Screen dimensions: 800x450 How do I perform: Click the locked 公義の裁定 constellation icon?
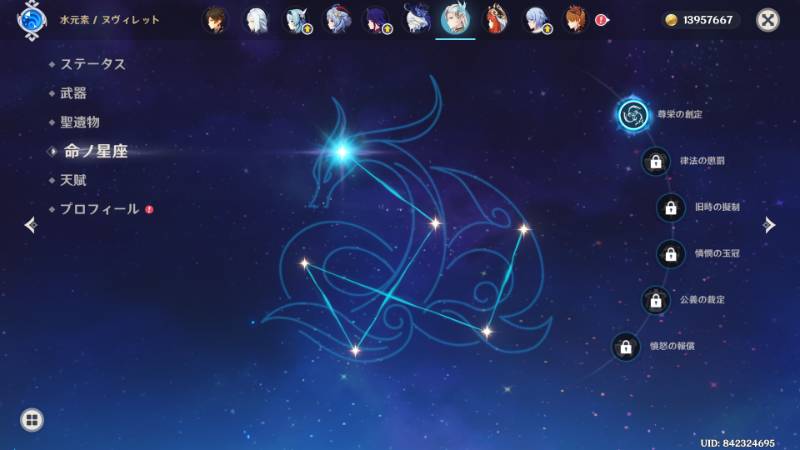656,301
